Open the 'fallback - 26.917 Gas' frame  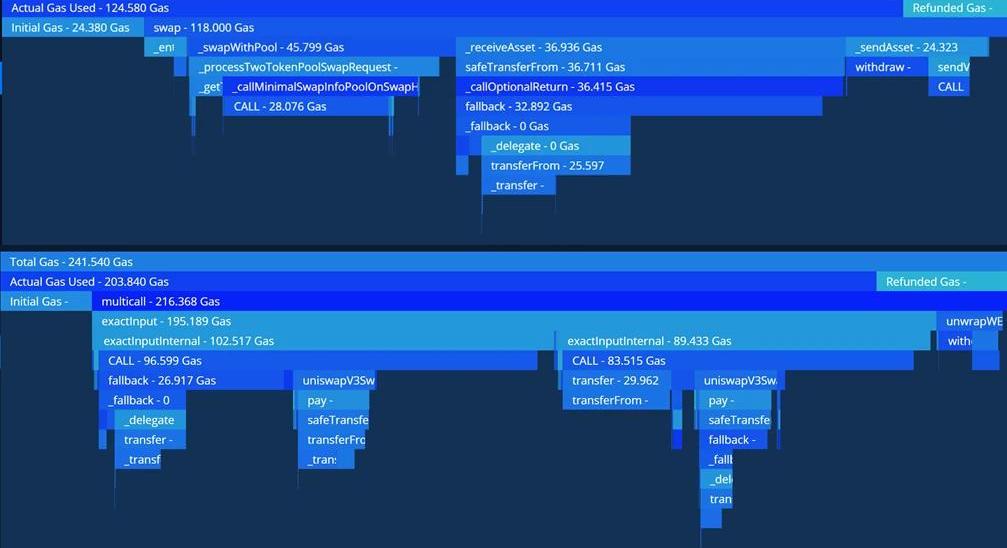pos(190,380)
